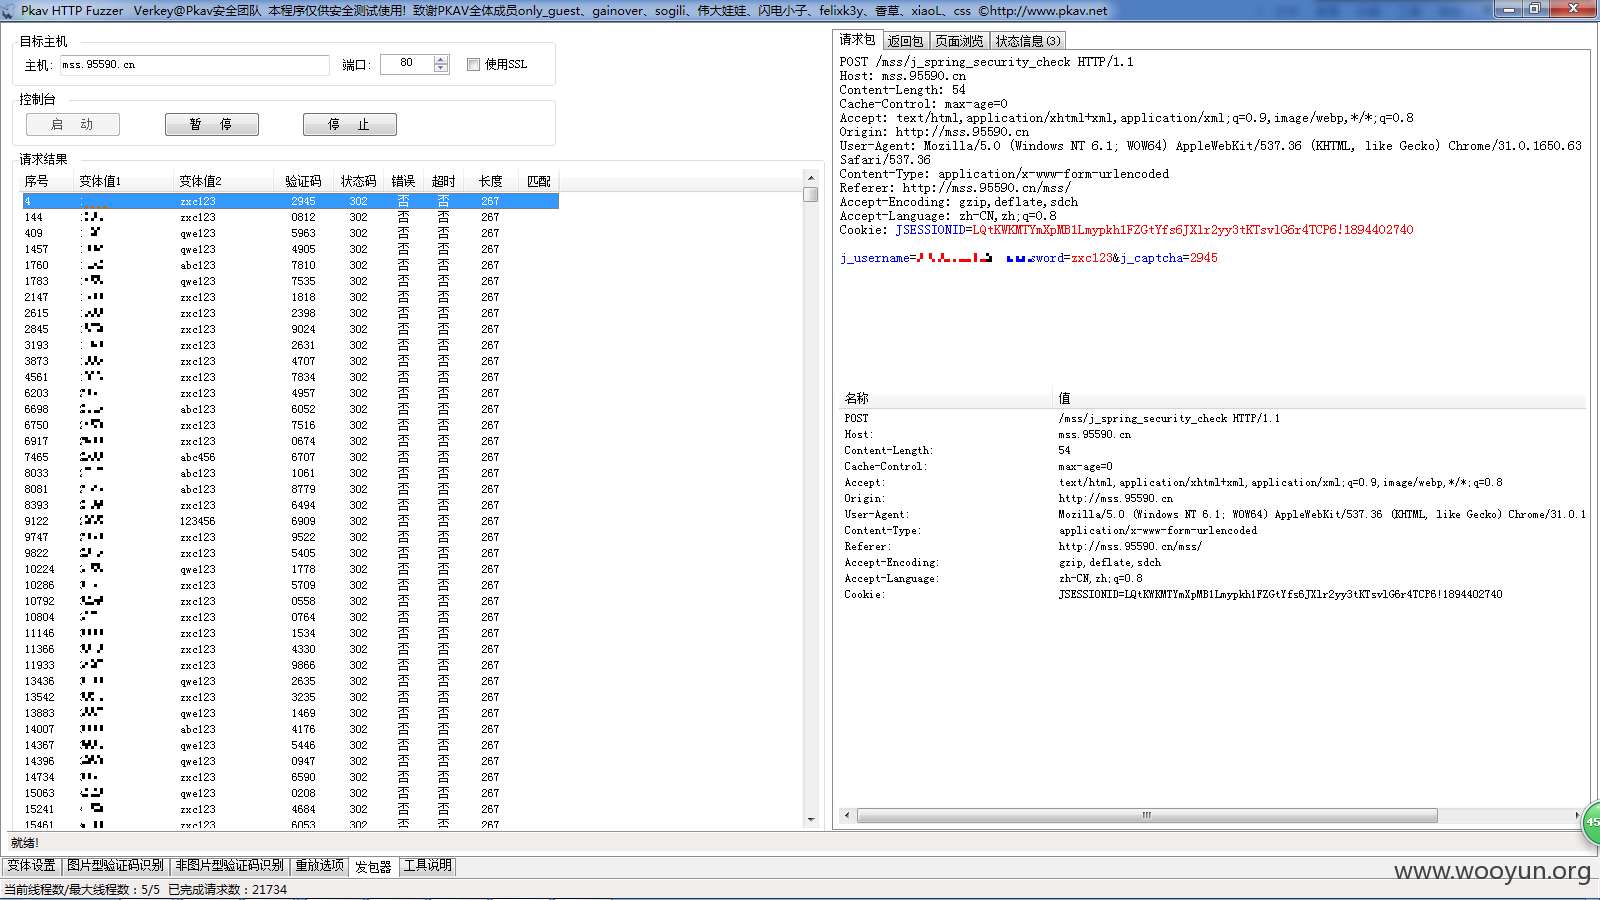The height and width of the screenshot is (900, 1600).
Task: Click the 停止 stop button
Action: (x=350, y=124)
